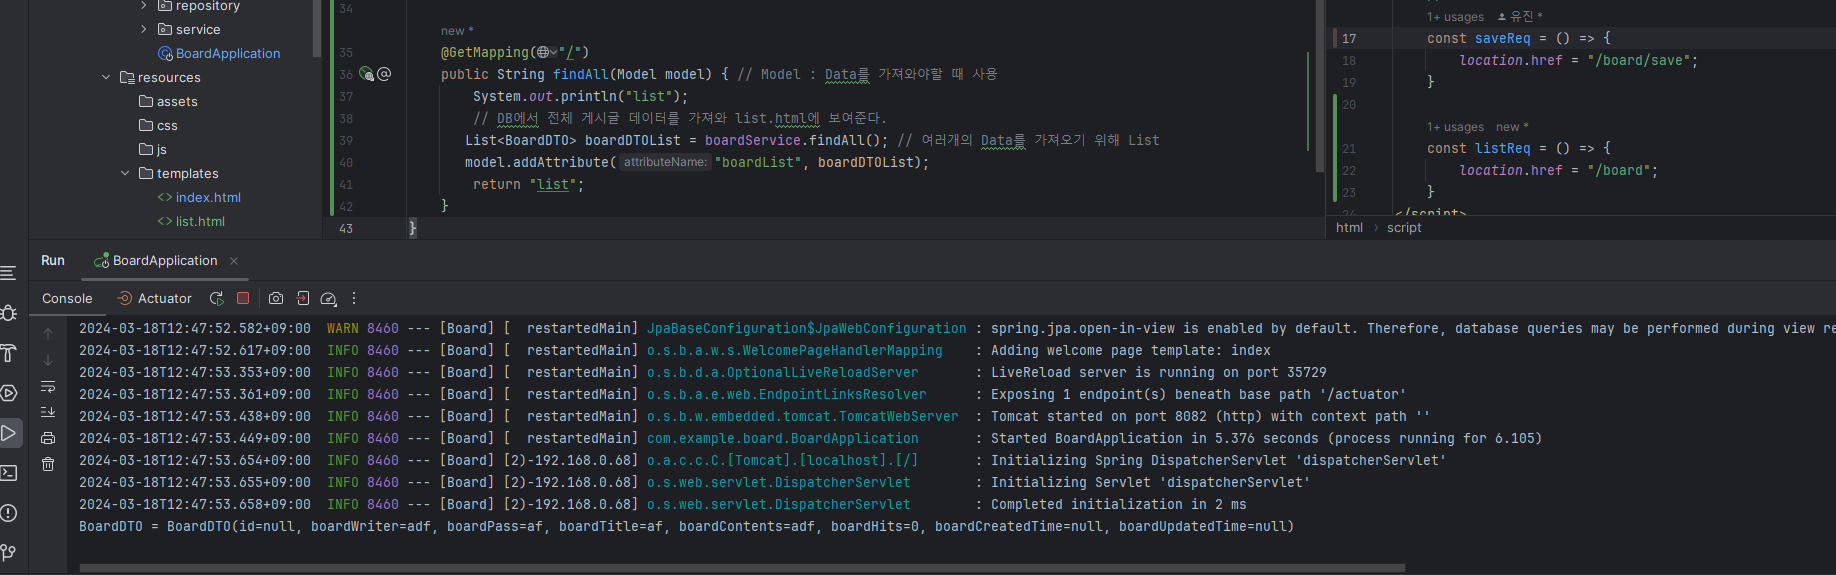Click the exit/redirect icon in the Run toolbar
1836x575 pixels.
pos(303,298)
